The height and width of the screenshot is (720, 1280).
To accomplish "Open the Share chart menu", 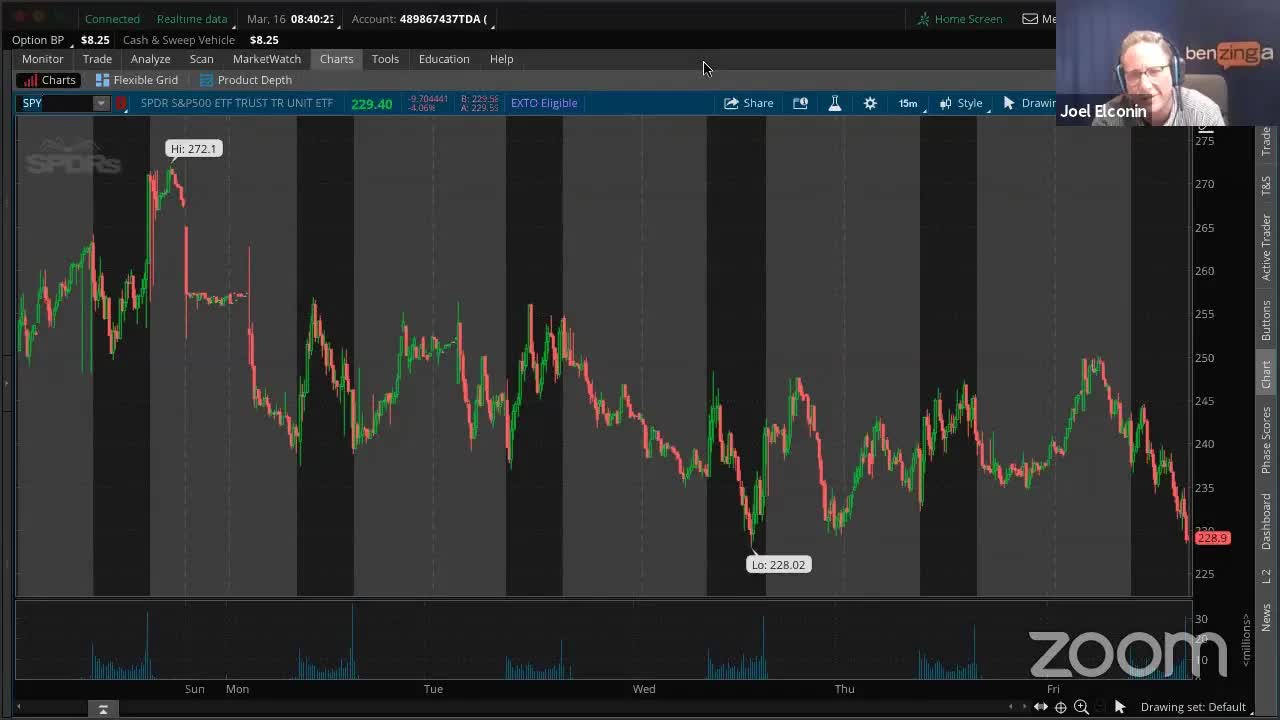I will tap(748, 103).
